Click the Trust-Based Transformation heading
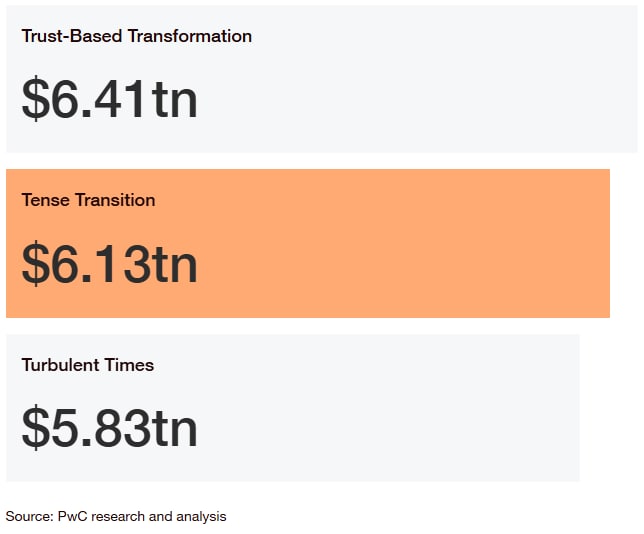 [x=136, y=36]
